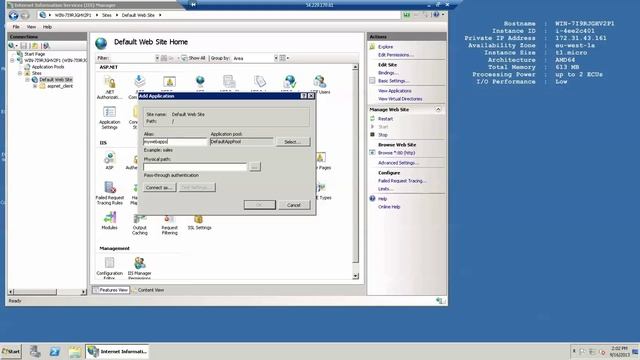Open the IIS Manager Permissions icon
The image size is (640, 360).
pyautogui.click(x=140, y=267)
